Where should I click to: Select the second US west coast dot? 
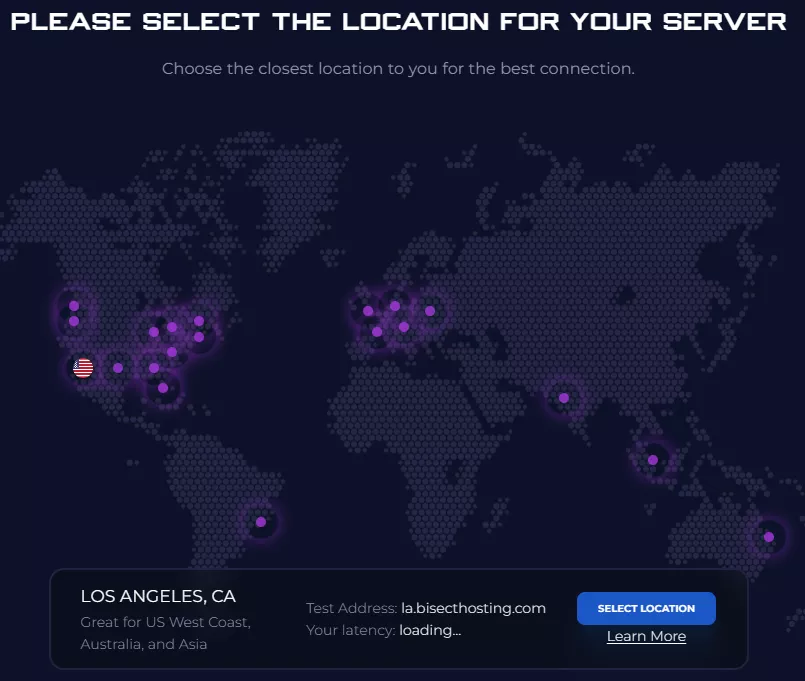(x=74, y=320)
